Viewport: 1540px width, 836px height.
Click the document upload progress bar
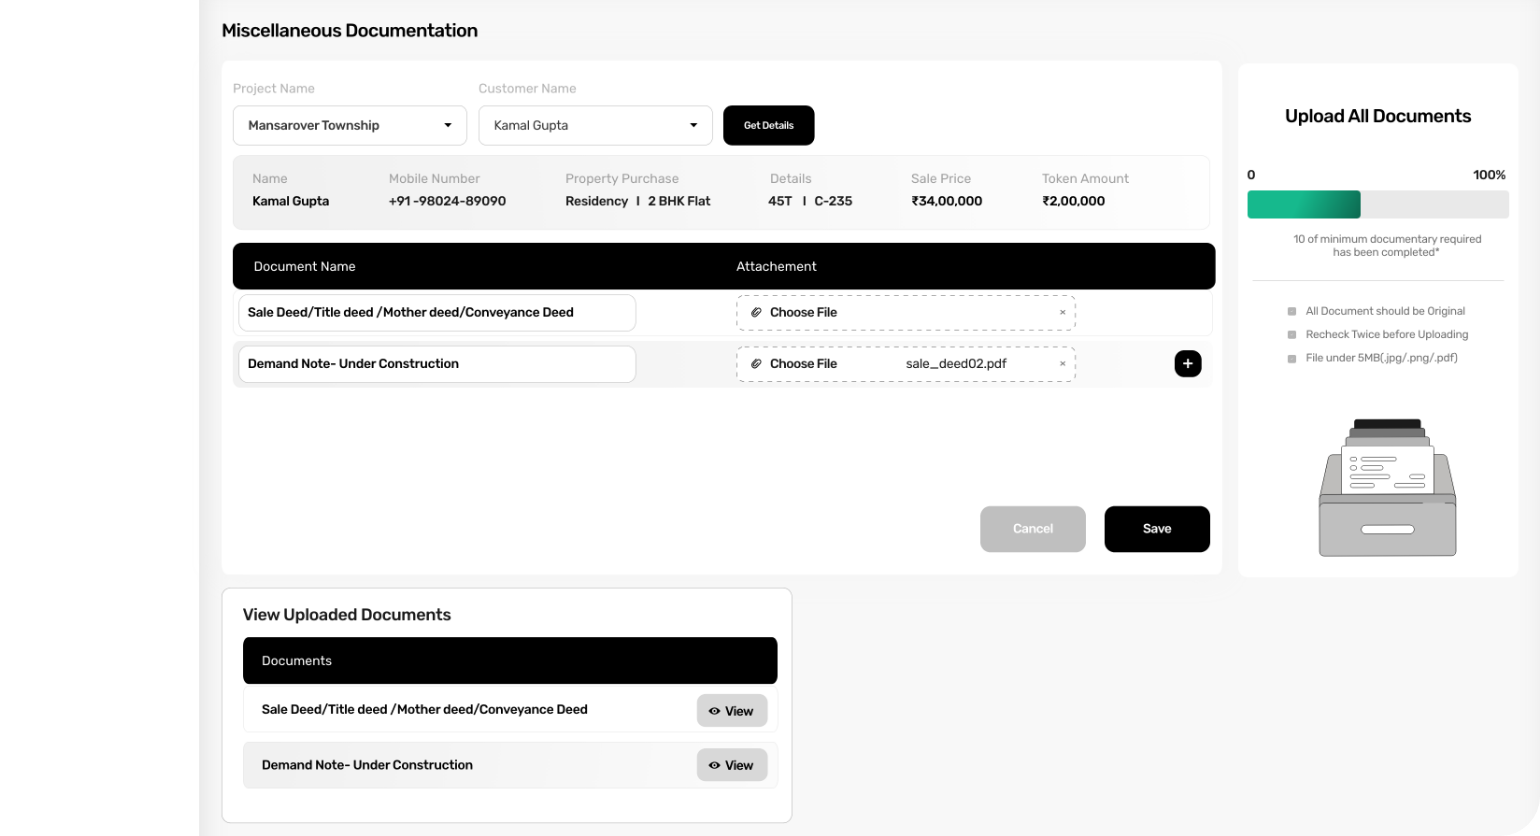coord(1377,204)
